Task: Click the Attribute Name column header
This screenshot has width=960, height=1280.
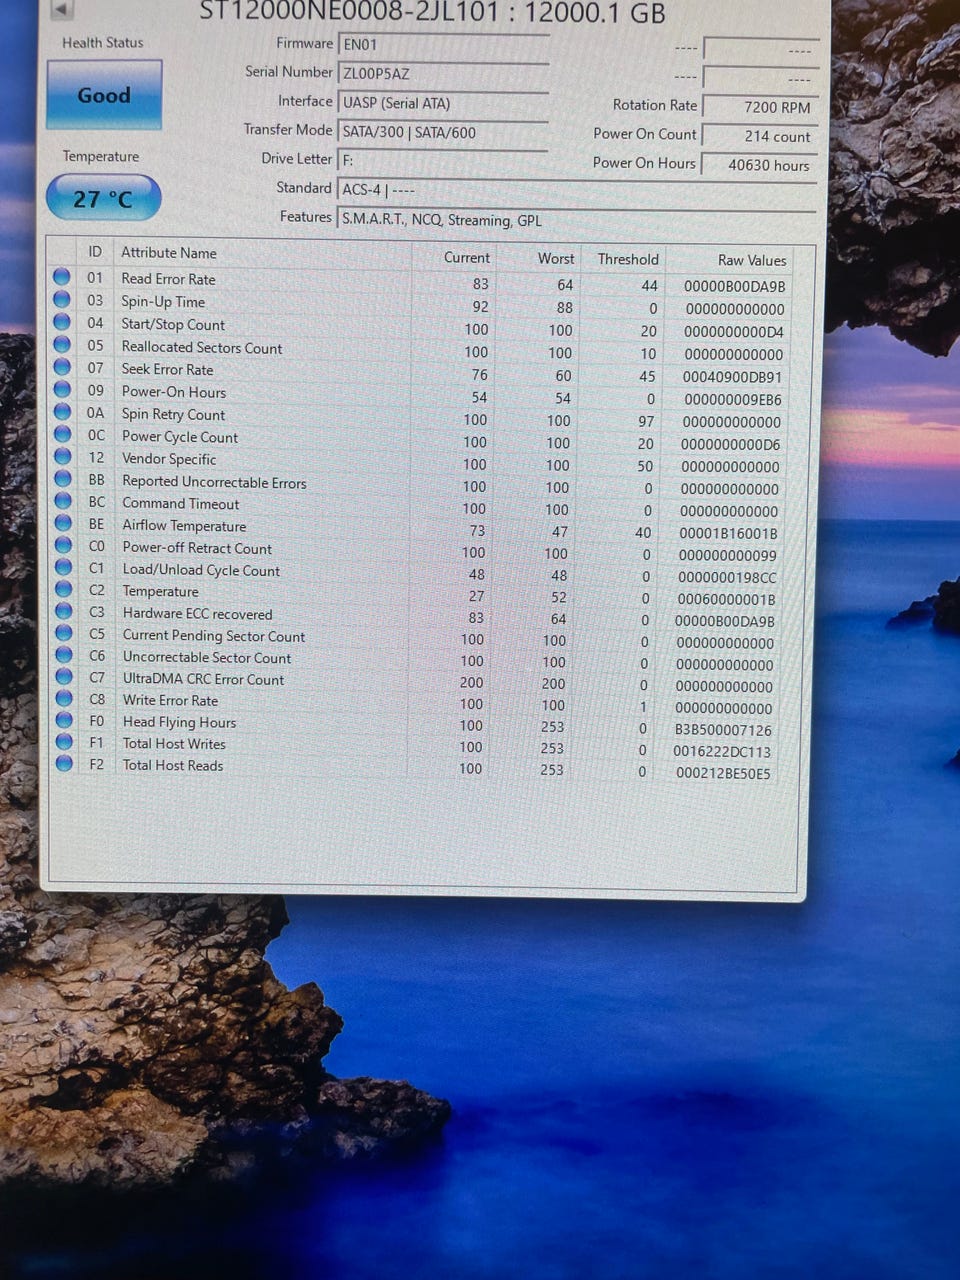Action: click(169, 253)
